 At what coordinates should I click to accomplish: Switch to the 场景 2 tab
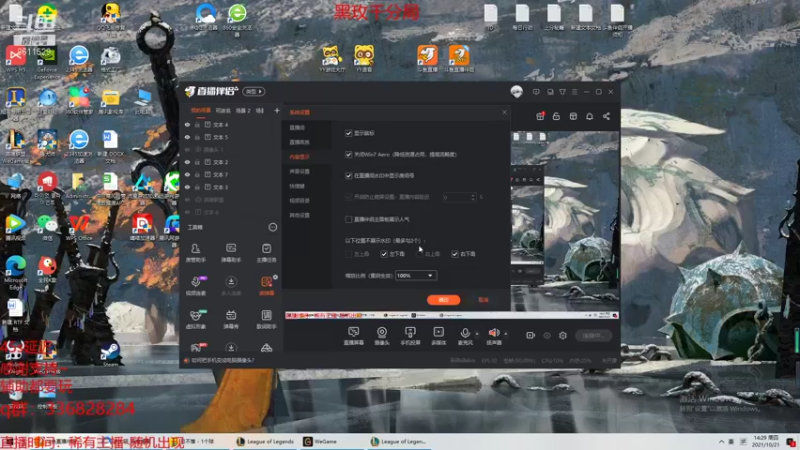click(x=243, y=110)
